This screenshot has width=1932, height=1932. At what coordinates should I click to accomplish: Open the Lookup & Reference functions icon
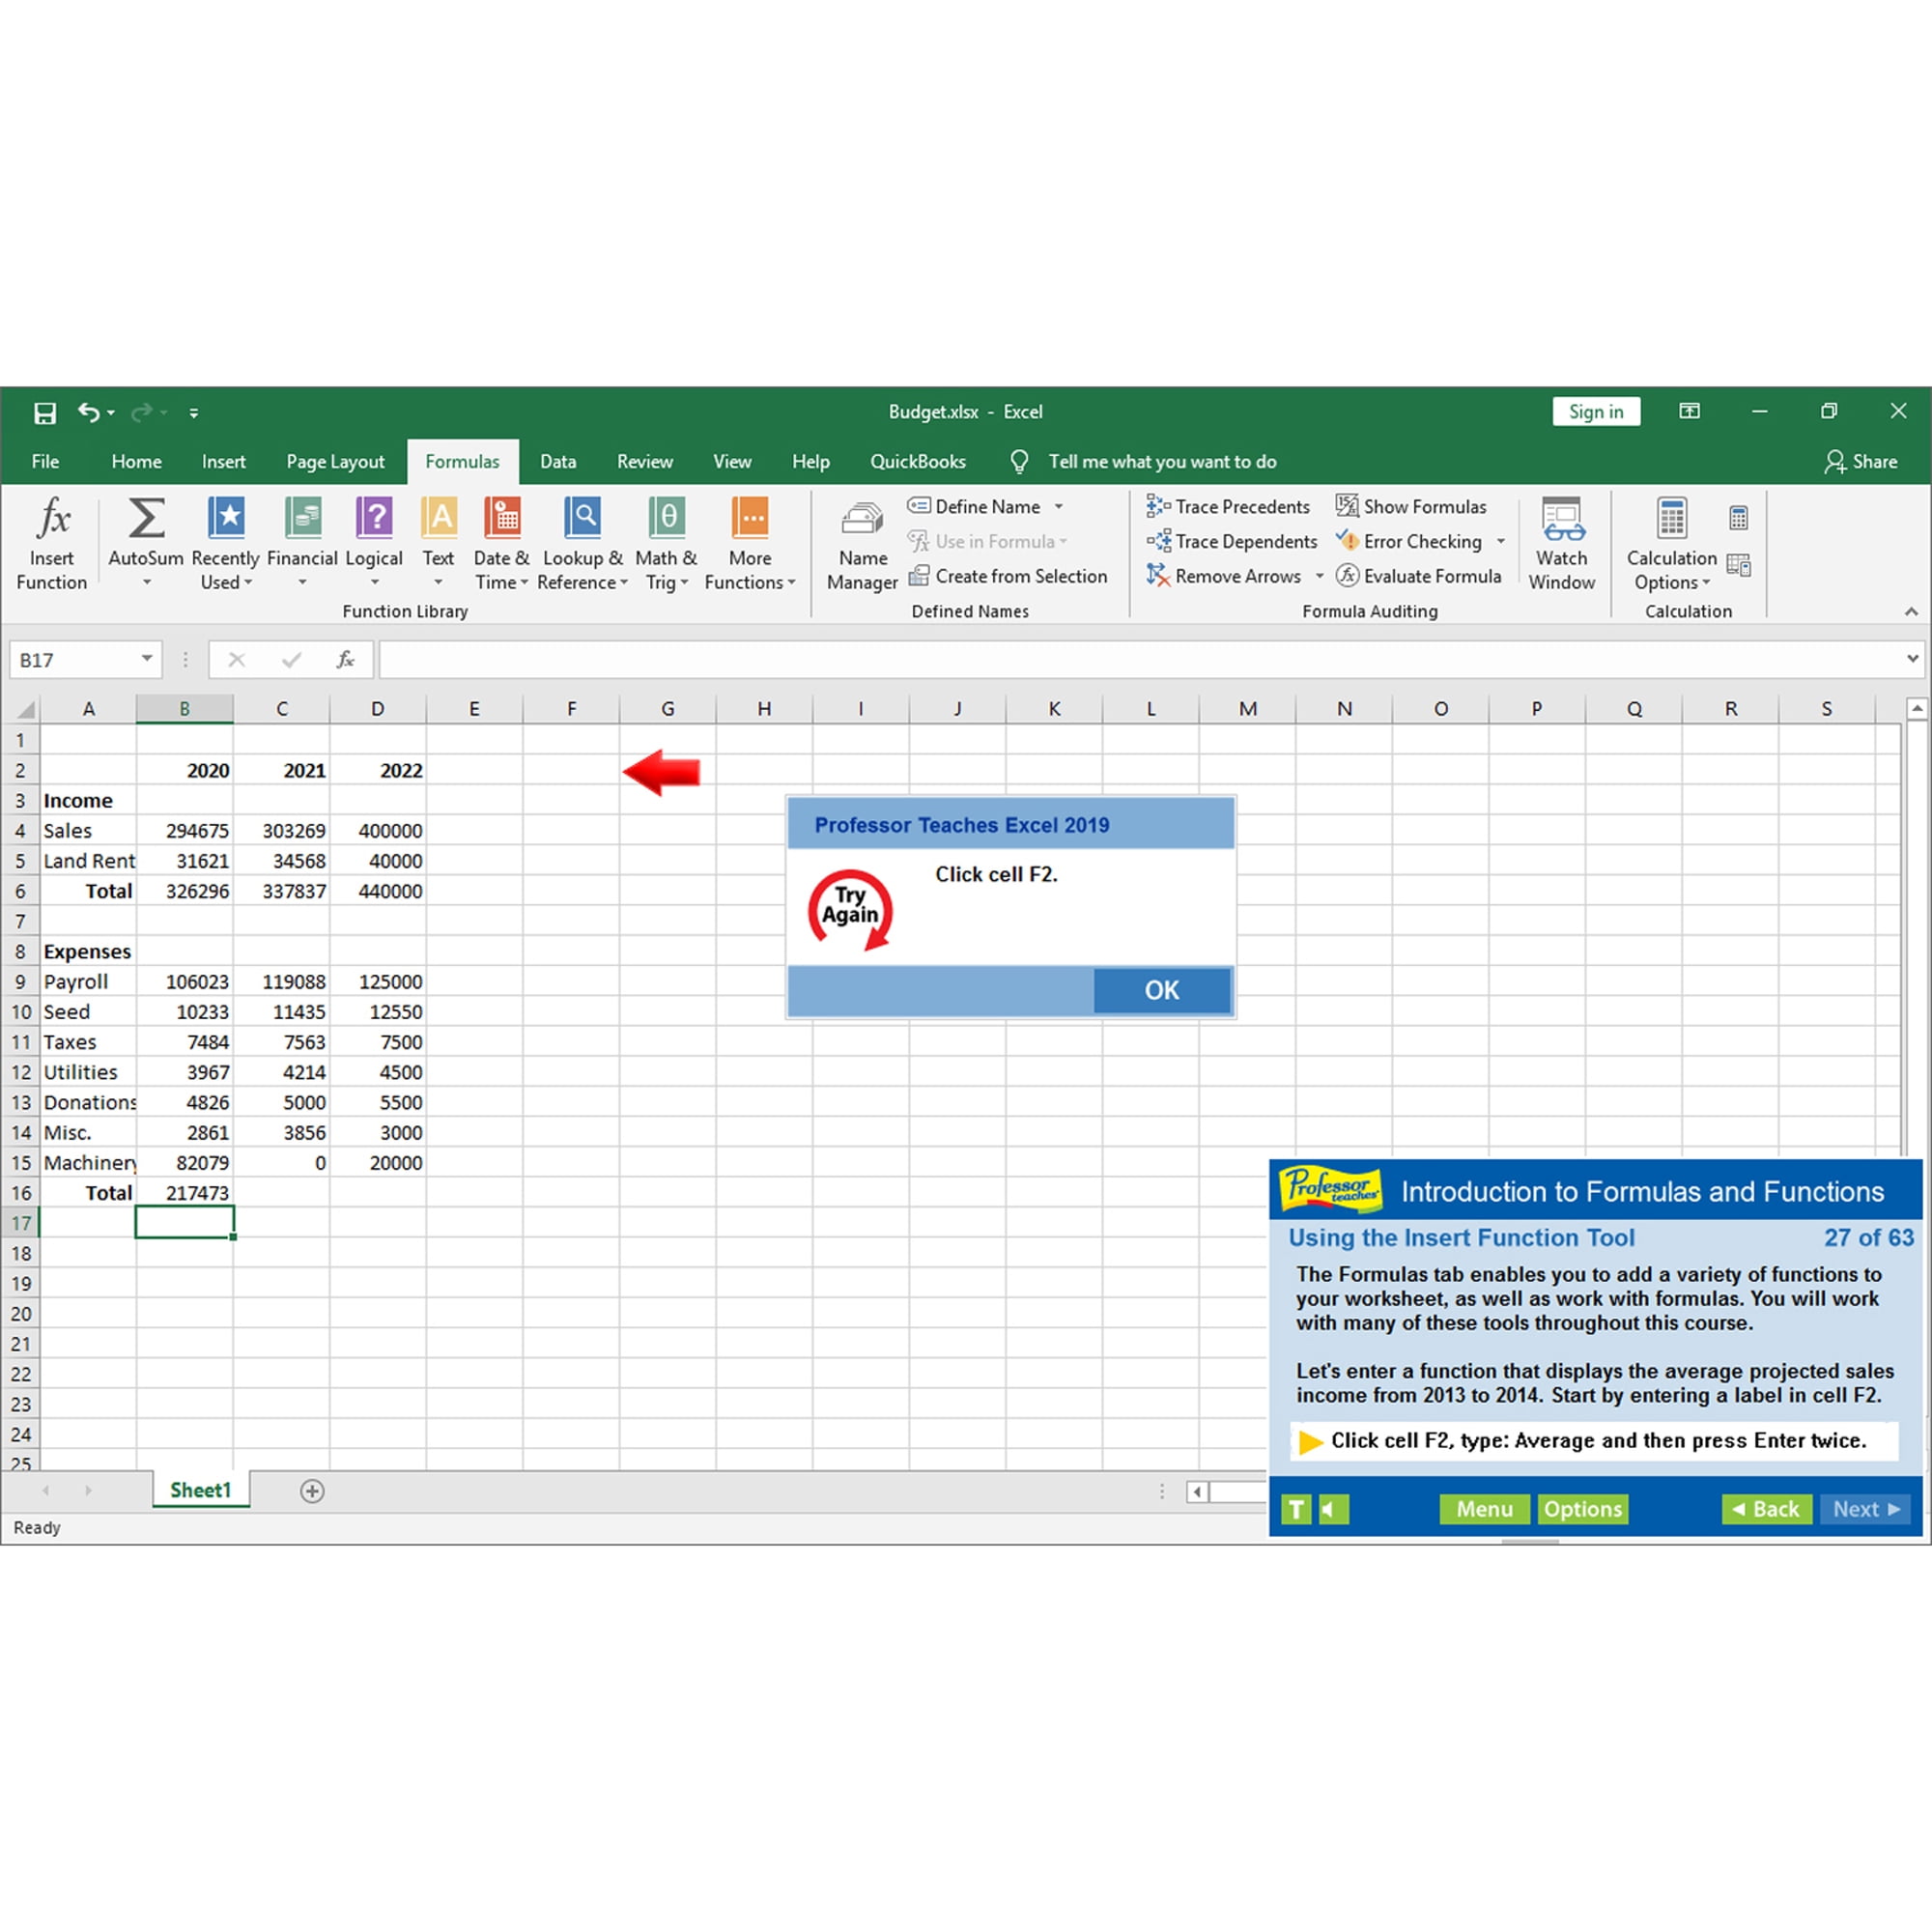(582, 518)
